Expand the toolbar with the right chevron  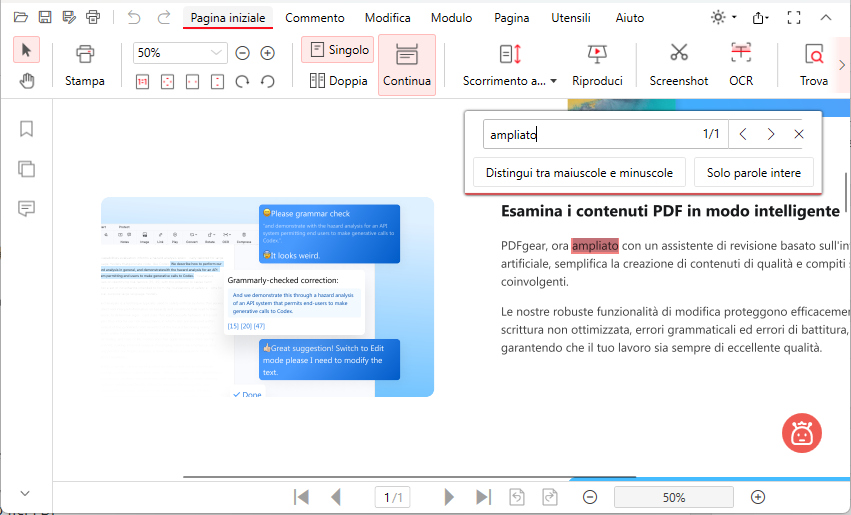pos(842,65)
